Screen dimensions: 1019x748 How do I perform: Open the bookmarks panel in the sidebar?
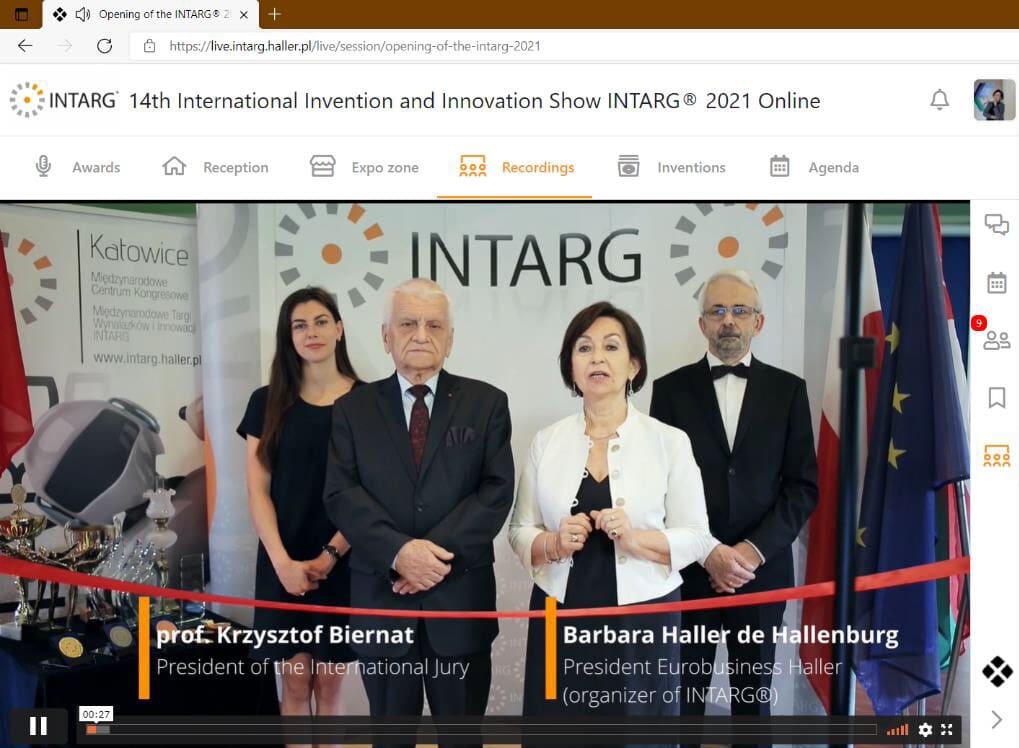pyautogui.click(x=996, y=397)
